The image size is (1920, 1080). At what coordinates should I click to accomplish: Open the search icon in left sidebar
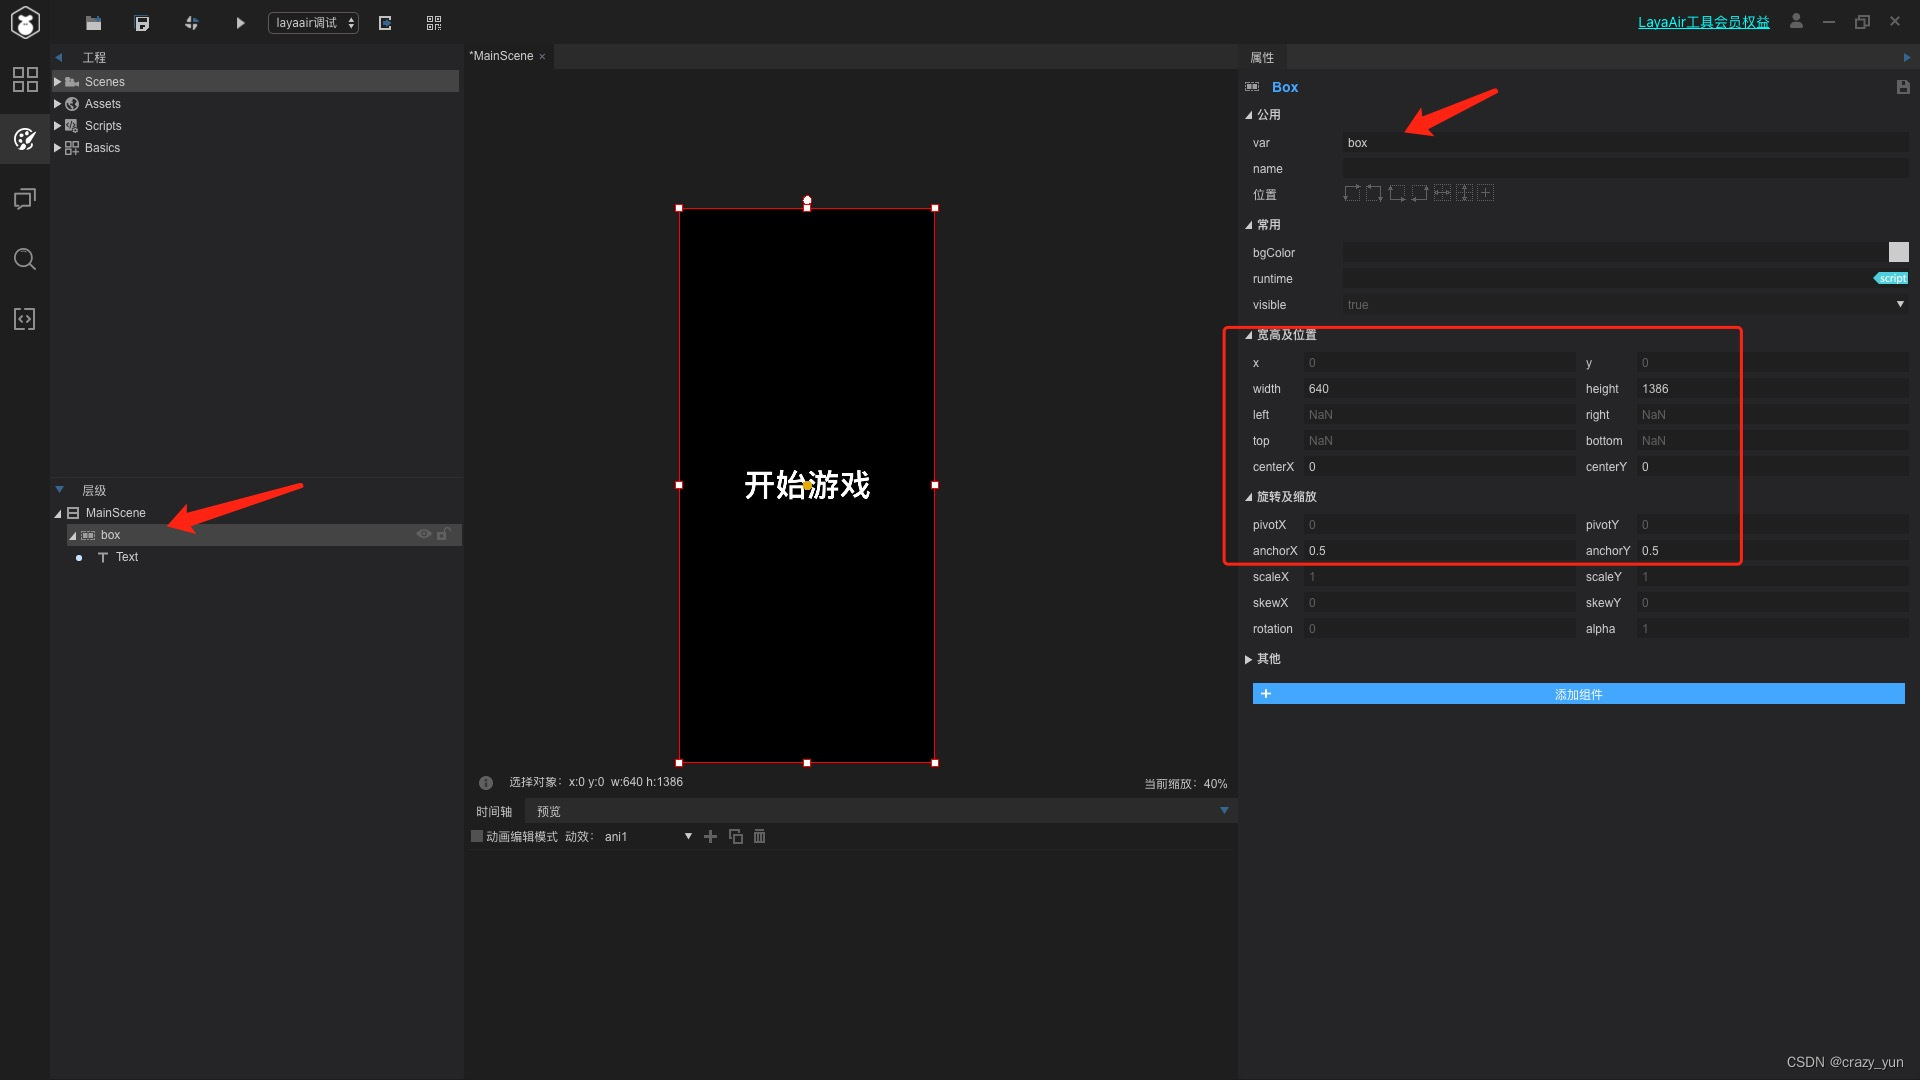[25, 260]
